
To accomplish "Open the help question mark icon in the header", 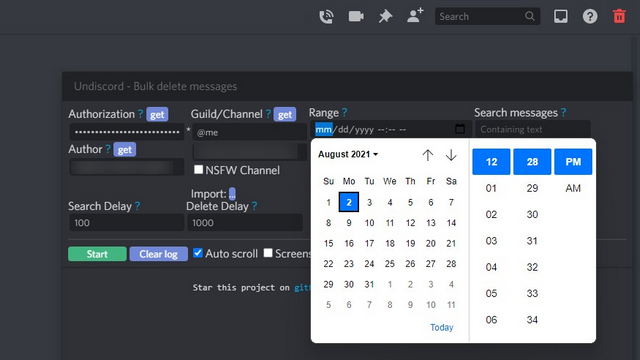I will tap(590, 16).
